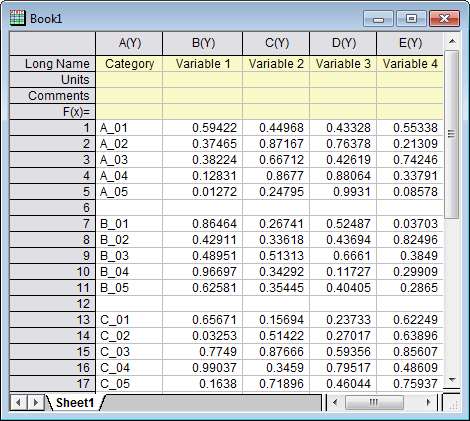This screenshot has height=421, width=470.
Task: Click the sheet tab scroll left arrow
Action: [18, 403]
